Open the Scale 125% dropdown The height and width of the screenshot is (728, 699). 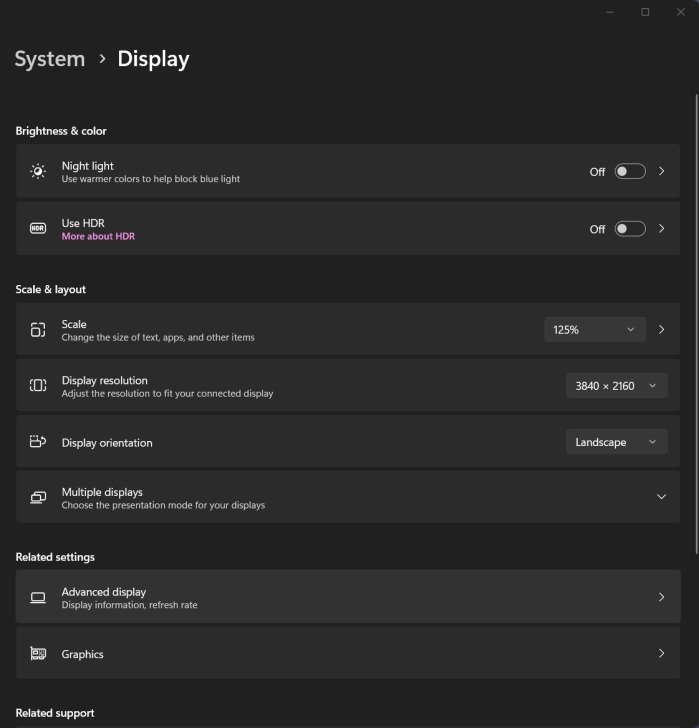point(594,329)
